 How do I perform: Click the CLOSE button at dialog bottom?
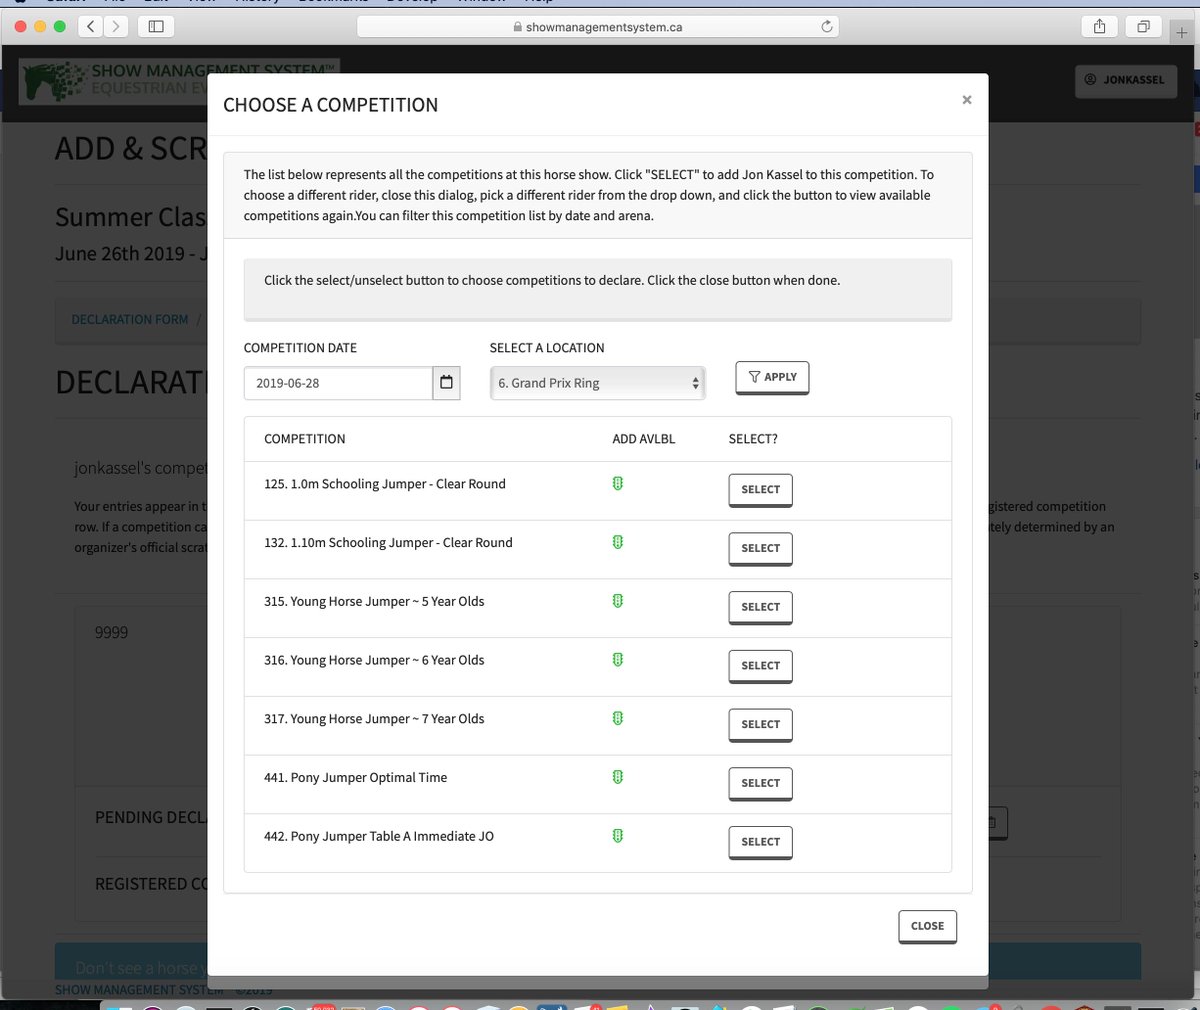927,926
